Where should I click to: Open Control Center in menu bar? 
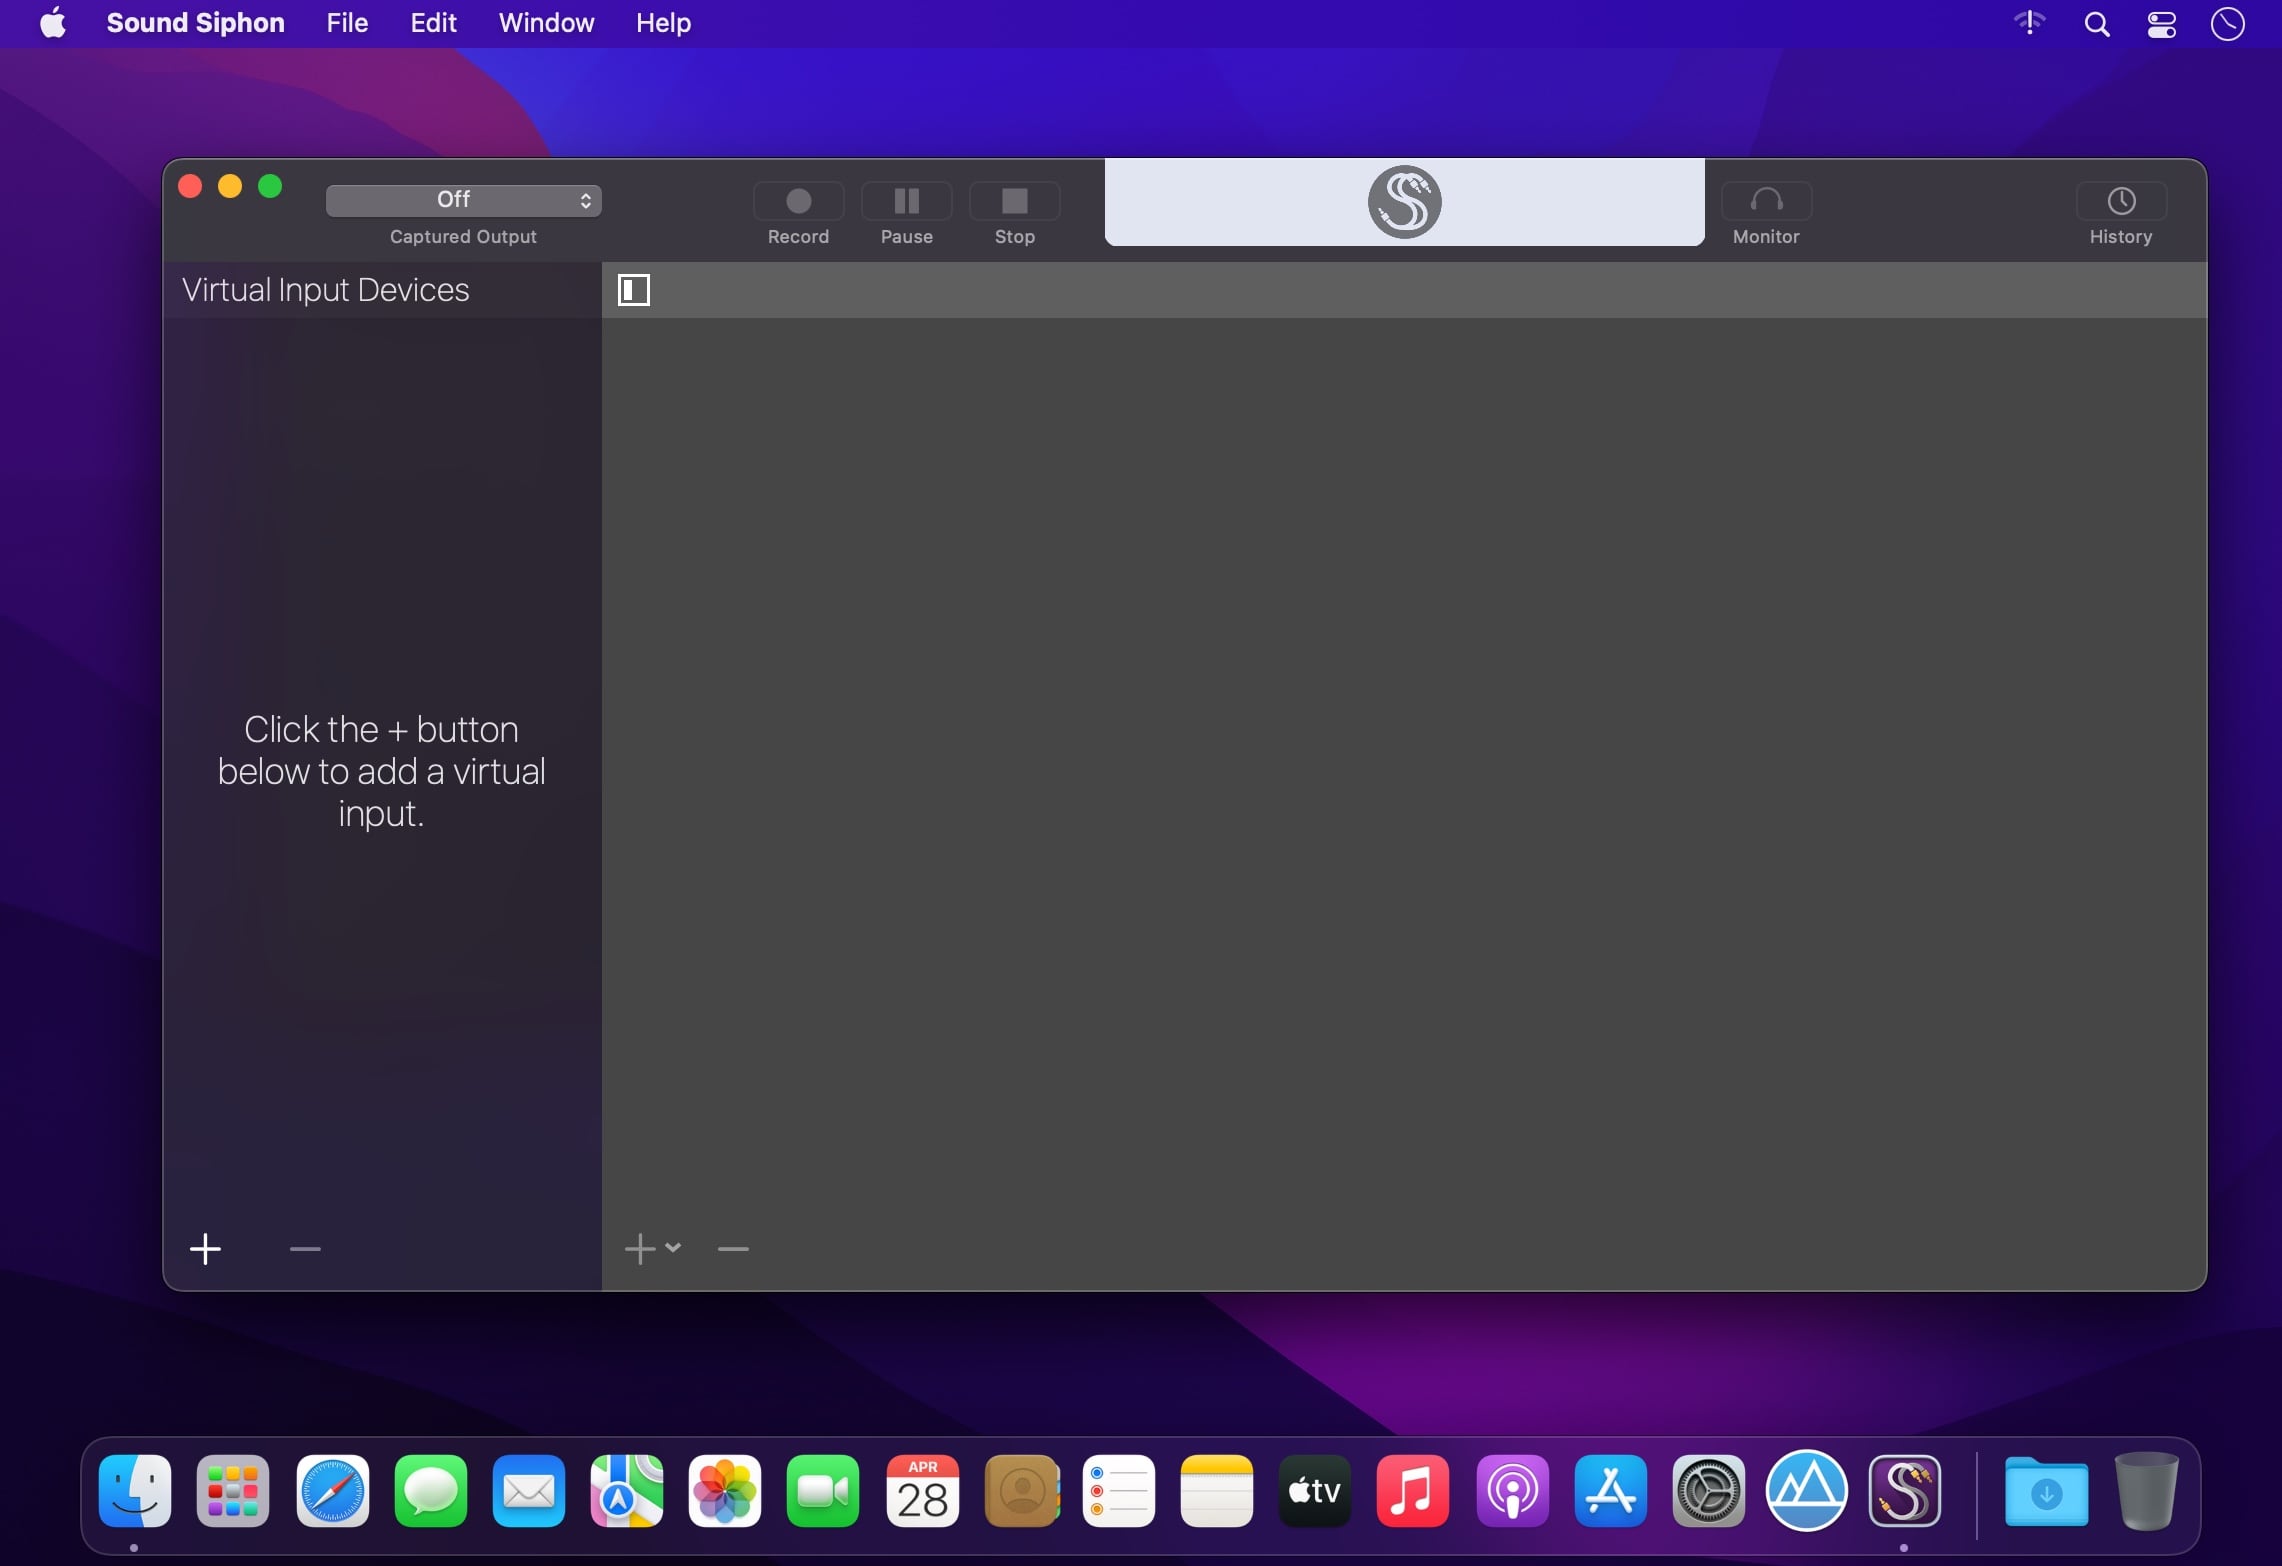[x=2162, y=24]
